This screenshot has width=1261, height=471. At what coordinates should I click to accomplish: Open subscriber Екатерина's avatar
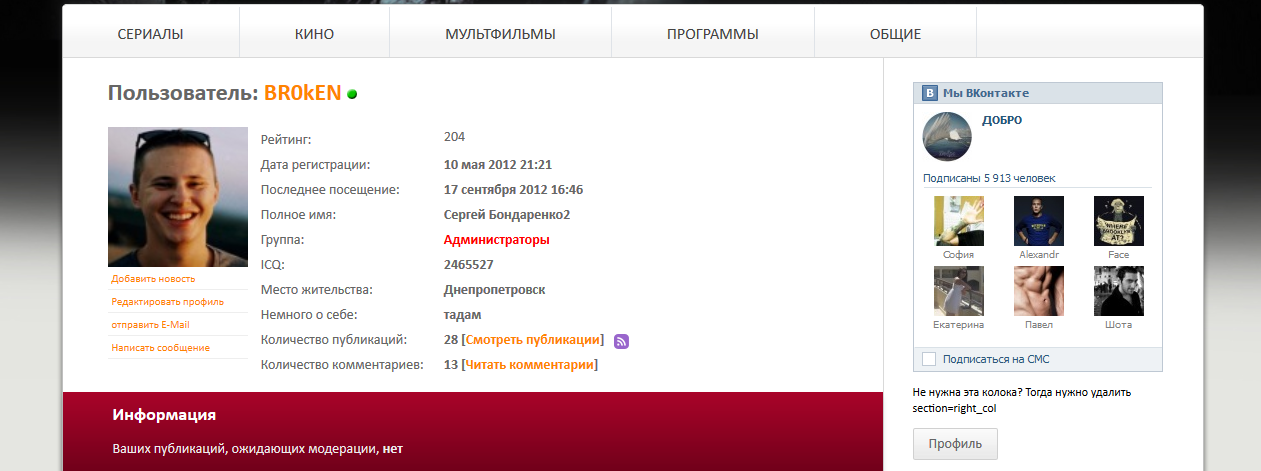[x=959, y=291]
